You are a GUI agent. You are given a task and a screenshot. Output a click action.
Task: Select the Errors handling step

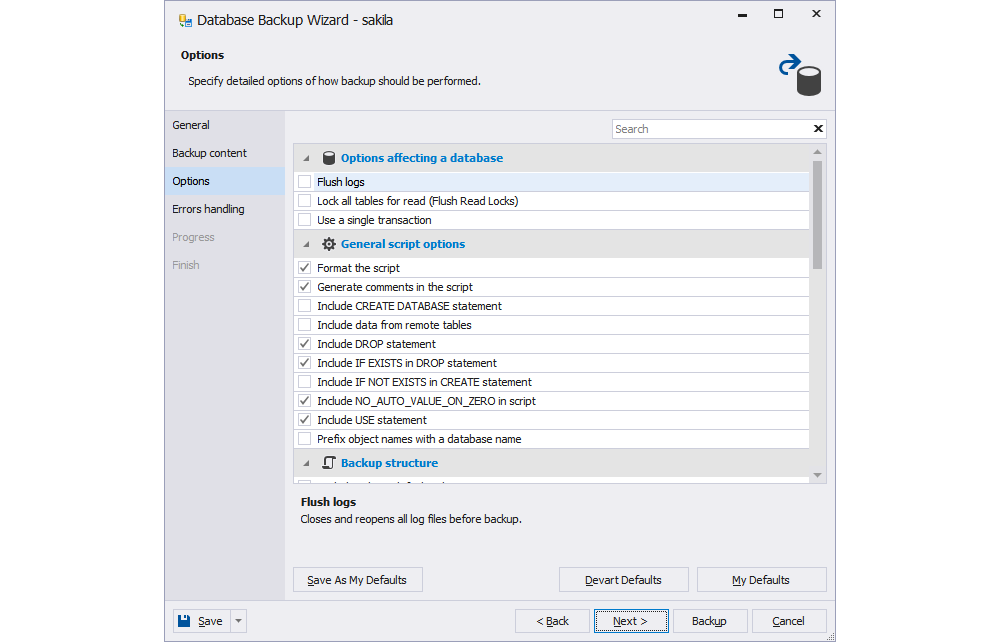208,208
